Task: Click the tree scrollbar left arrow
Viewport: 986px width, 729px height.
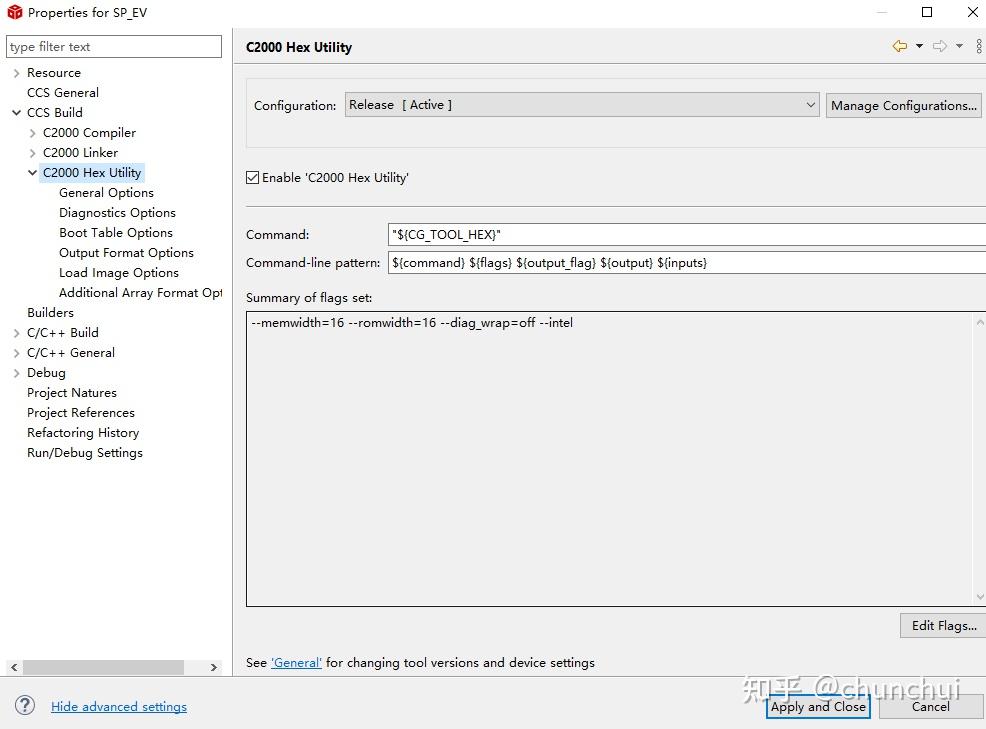Action: [14, 667]
